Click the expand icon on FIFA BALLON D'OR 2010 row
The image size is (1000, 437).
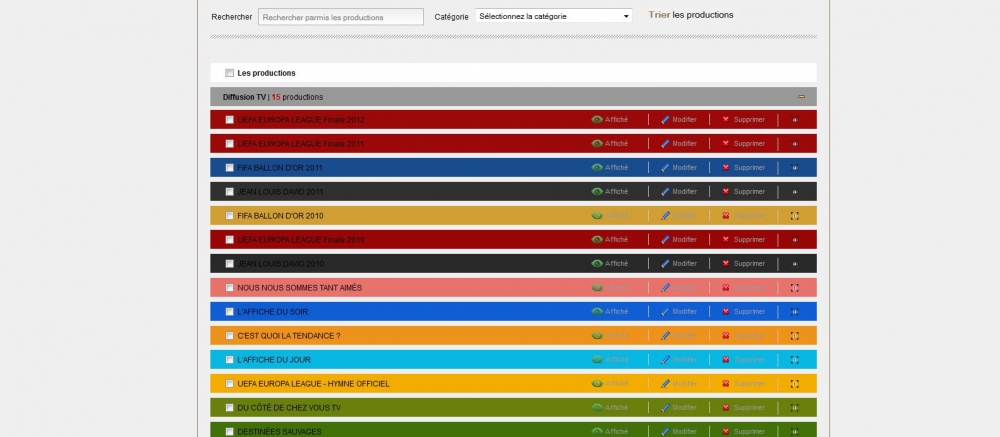[x=795, y=216]
